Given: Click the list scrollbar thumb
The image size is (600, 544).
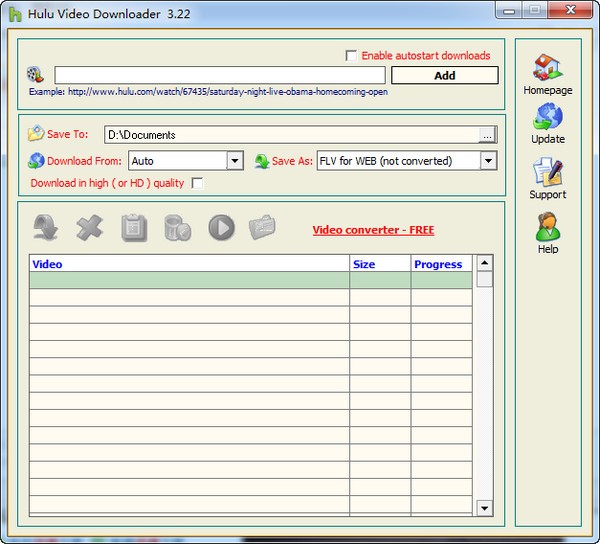Looking at the screenshot, I should pos(484,279).
